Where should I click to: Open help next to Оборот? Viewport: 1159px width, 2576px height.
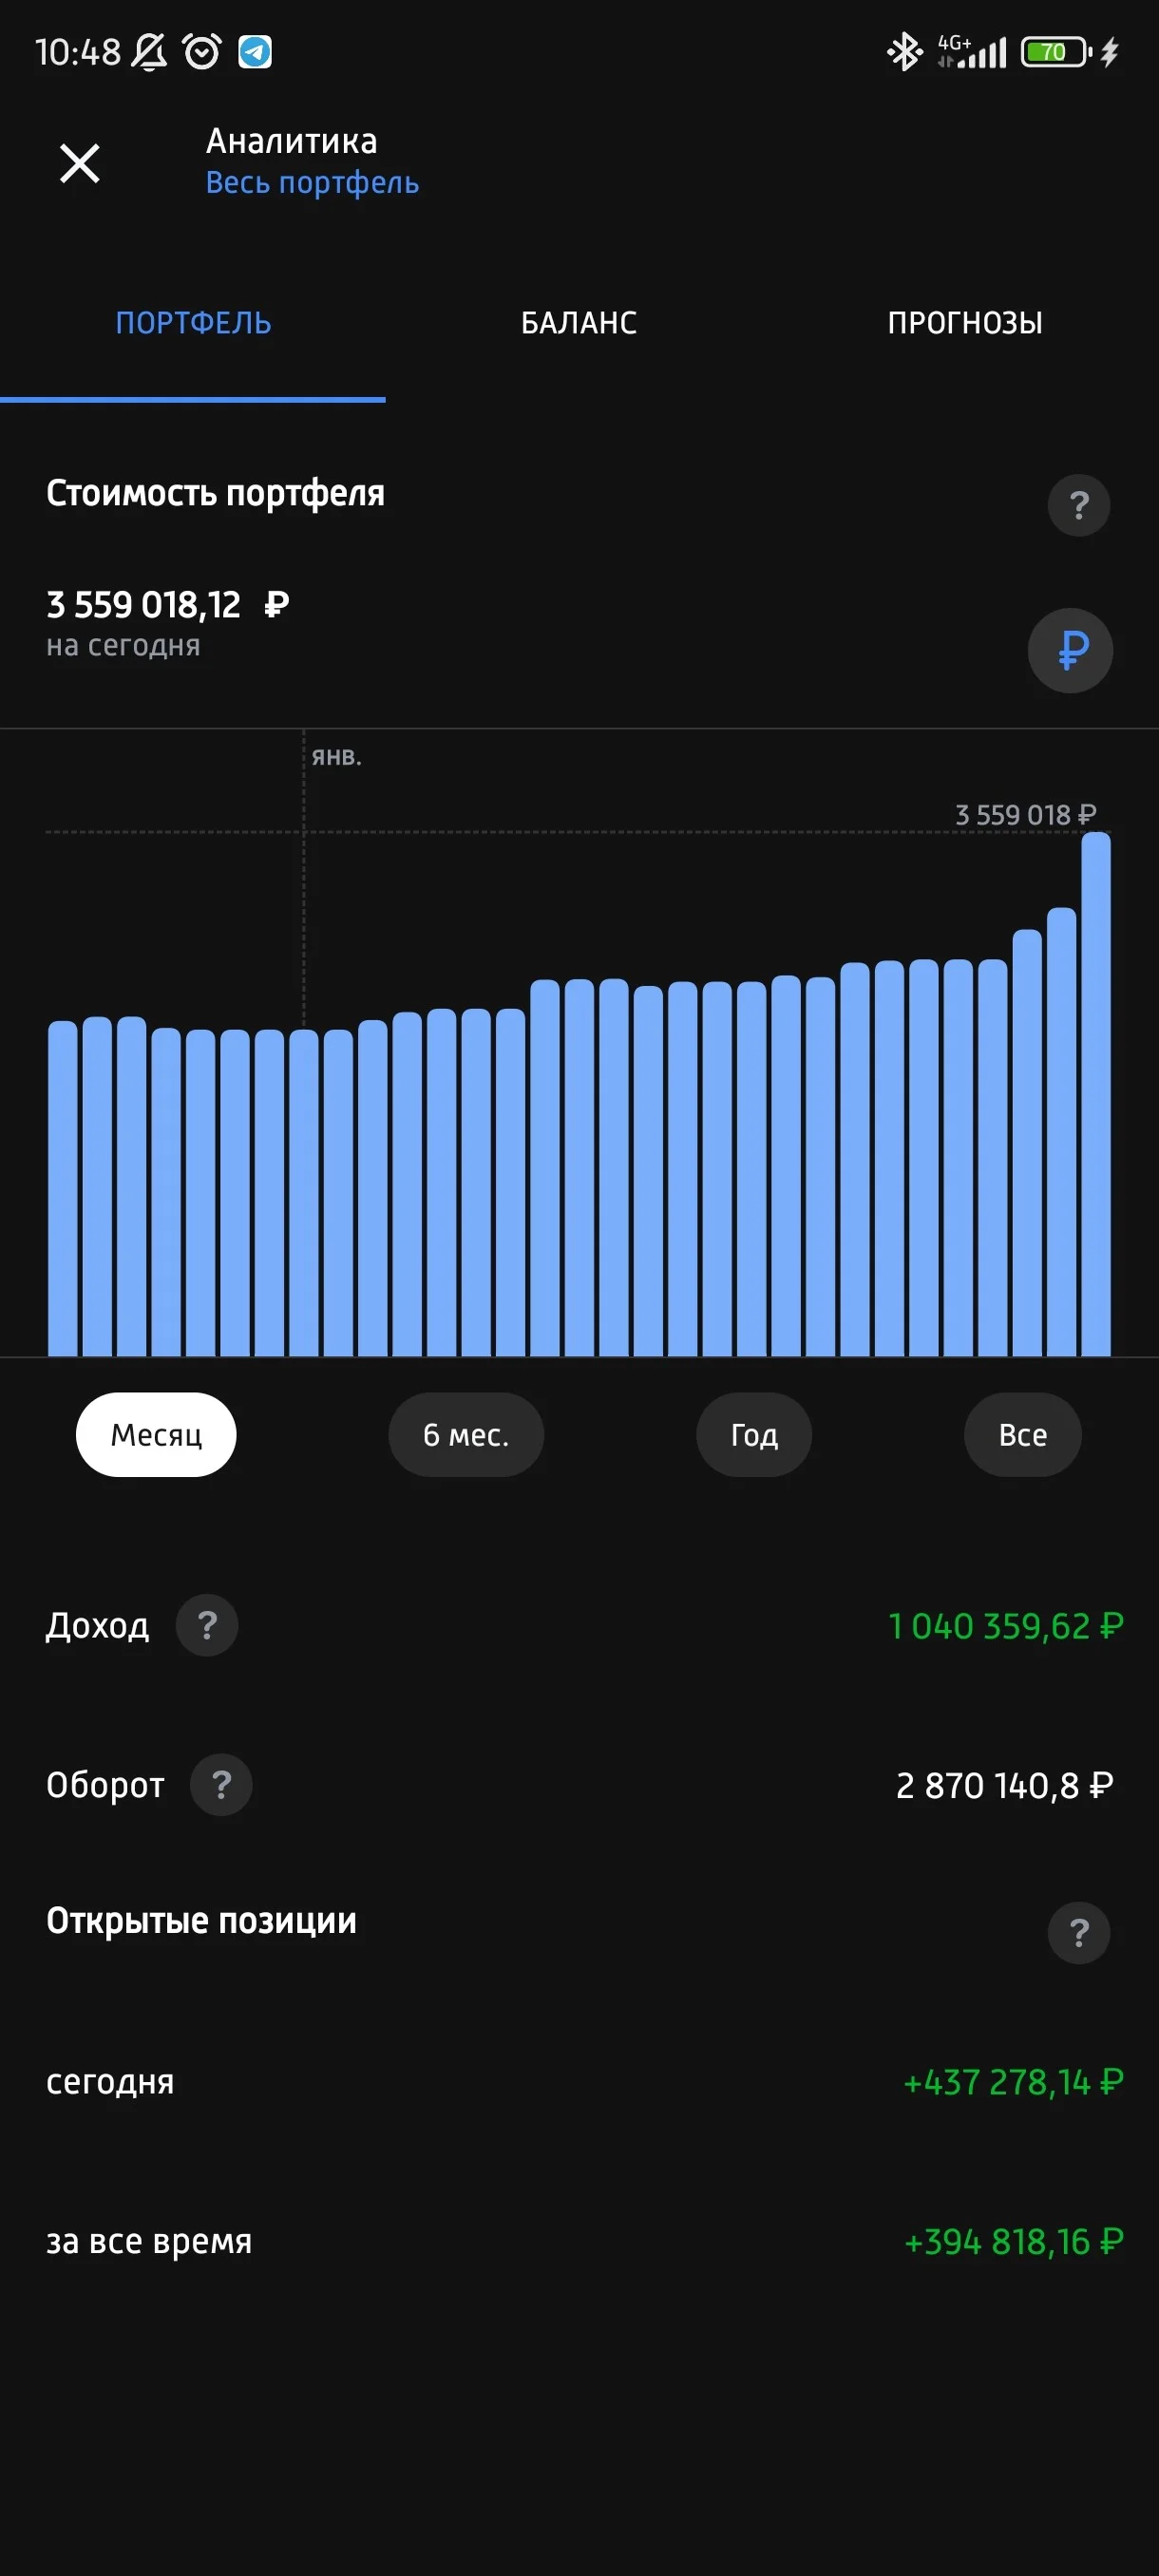coord(221,1785)
